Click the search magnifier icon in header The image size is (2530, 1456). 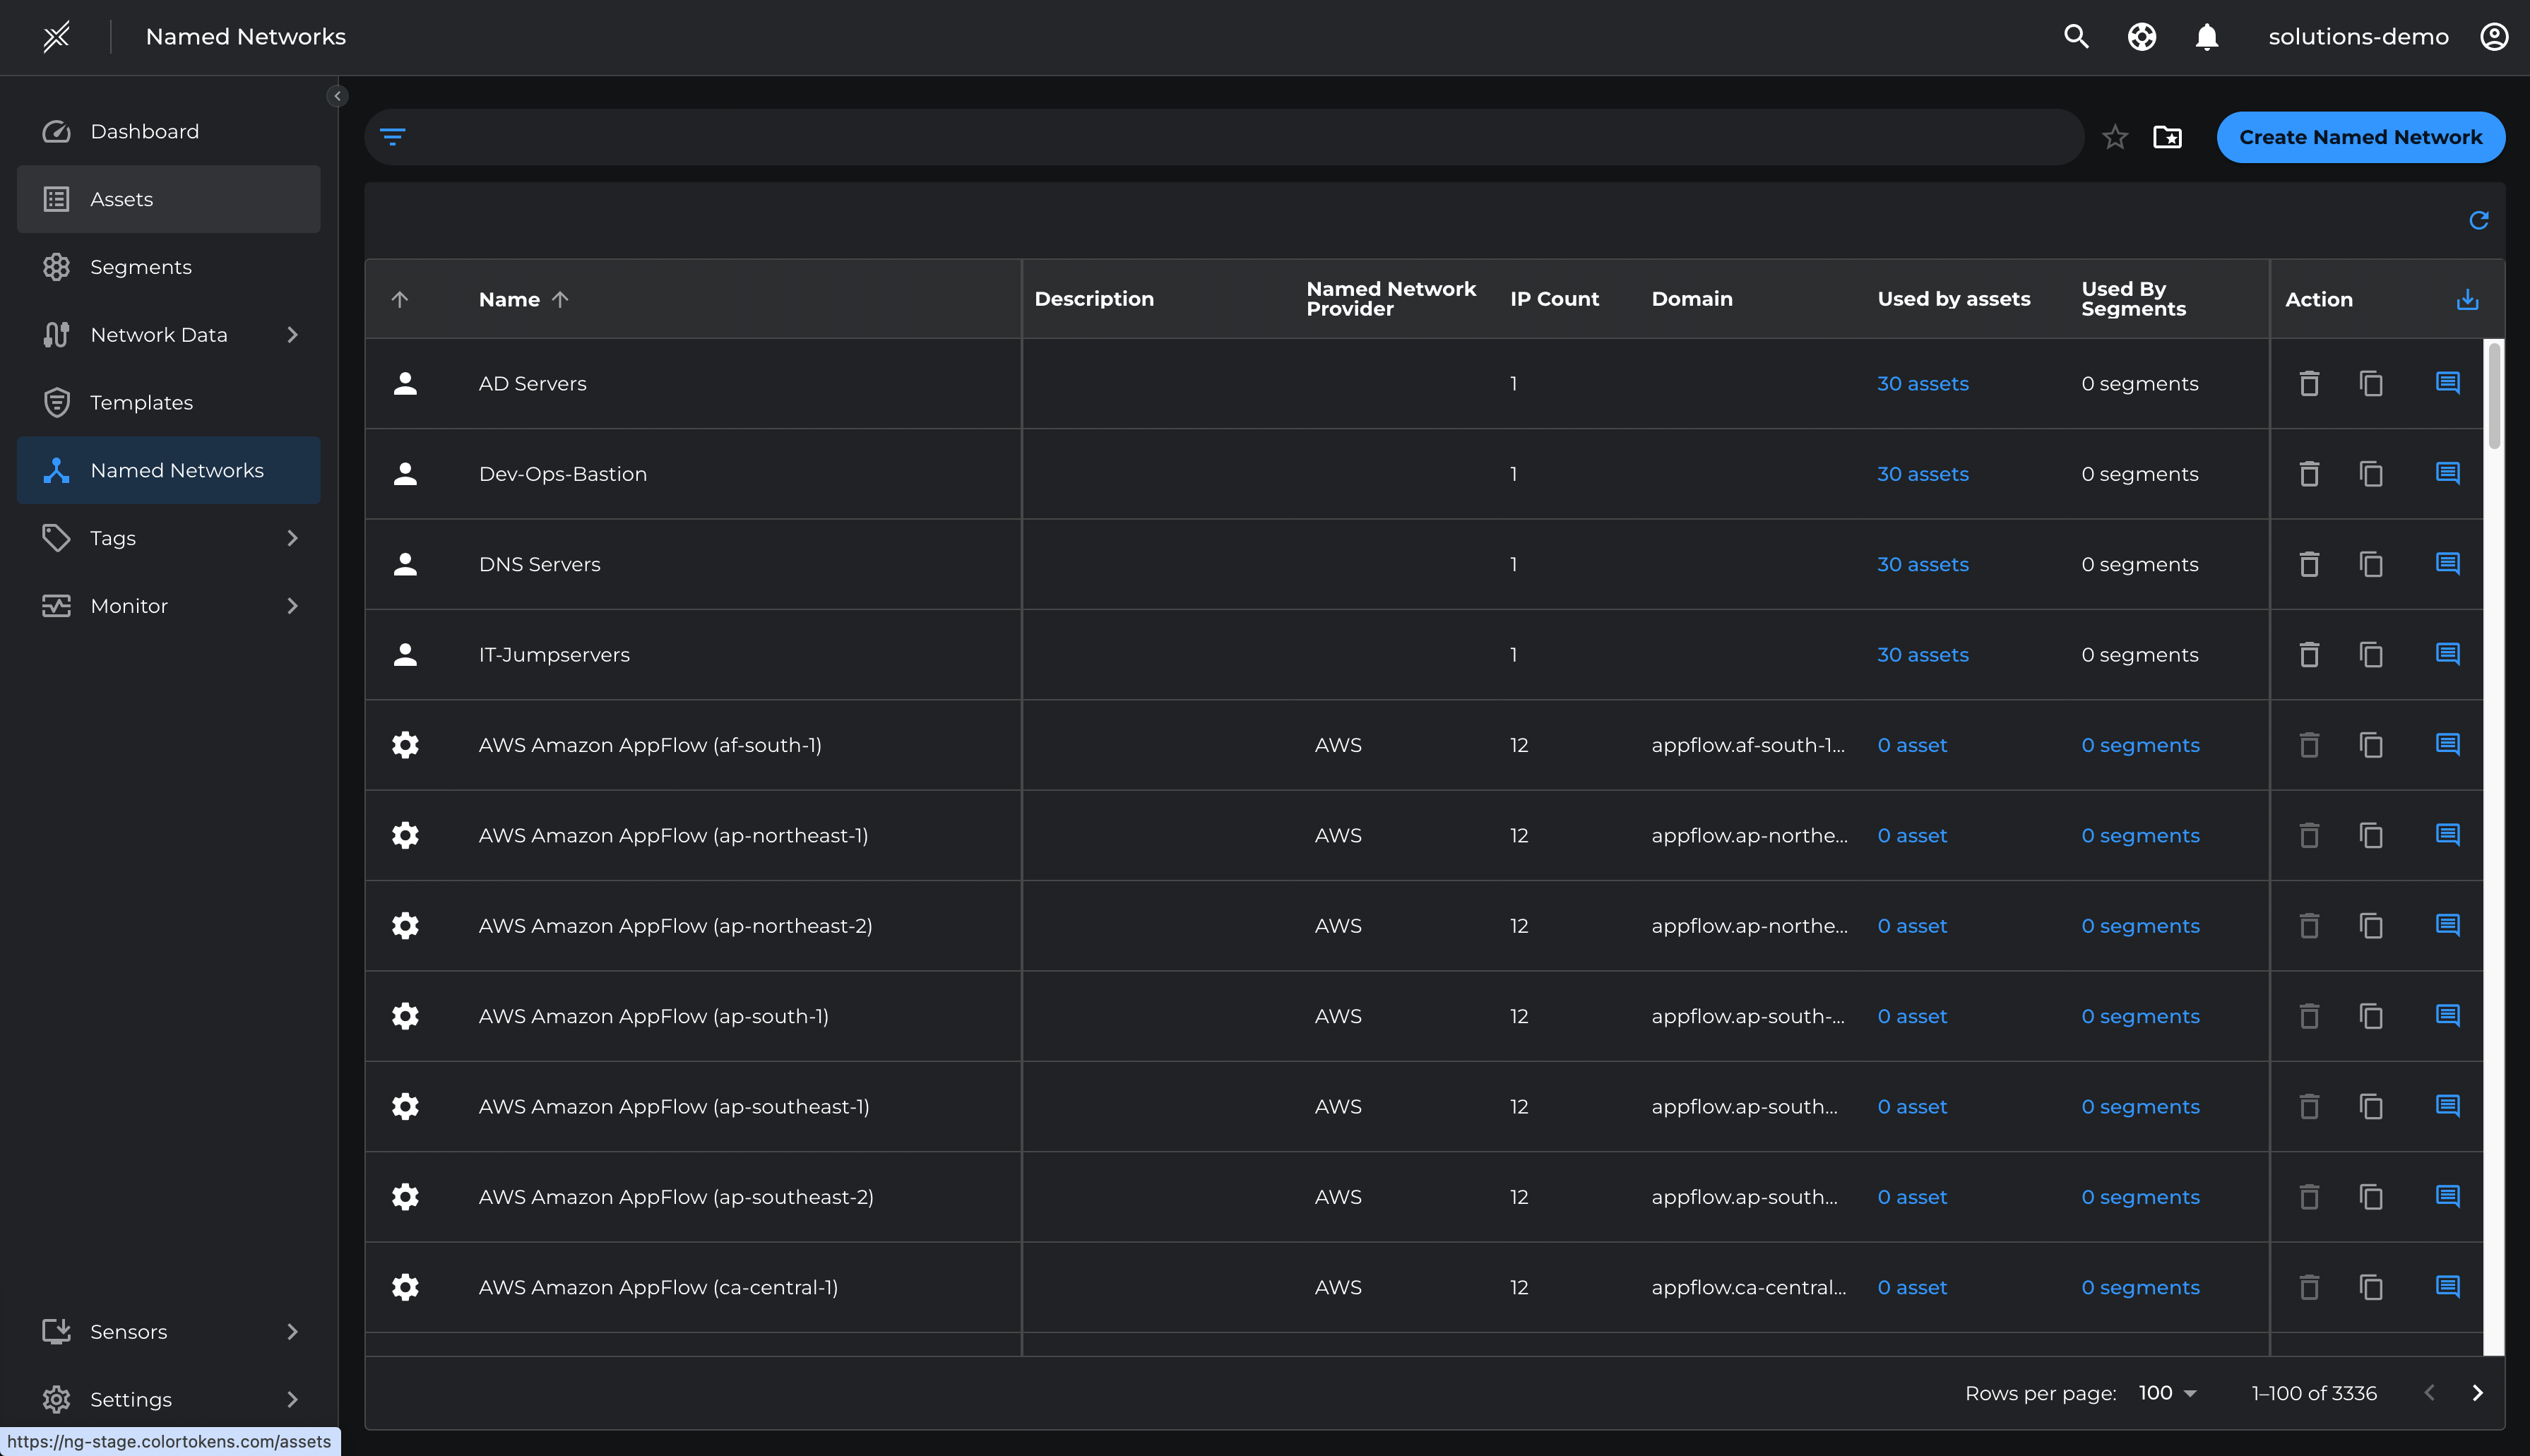[x=2076, y=37]
